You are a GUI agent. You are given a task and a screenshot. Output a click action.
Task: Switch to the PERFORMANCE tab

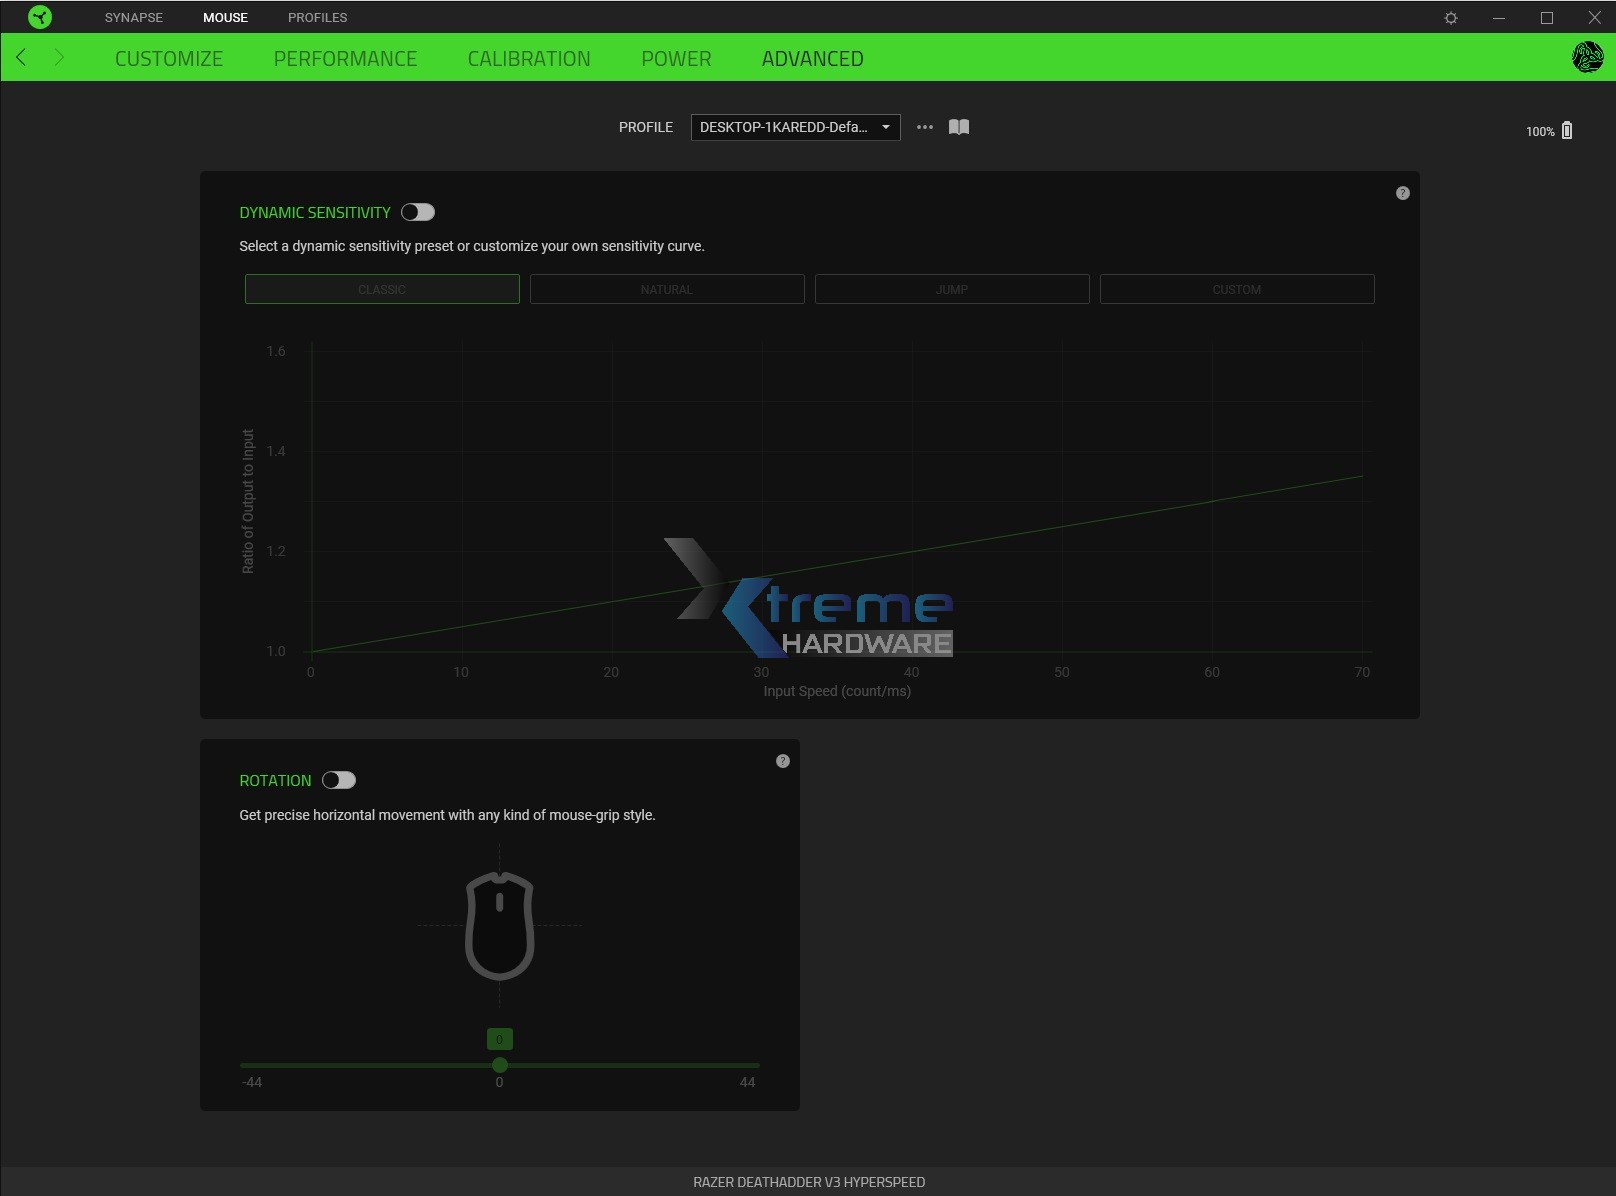click(x=345, y=58)
